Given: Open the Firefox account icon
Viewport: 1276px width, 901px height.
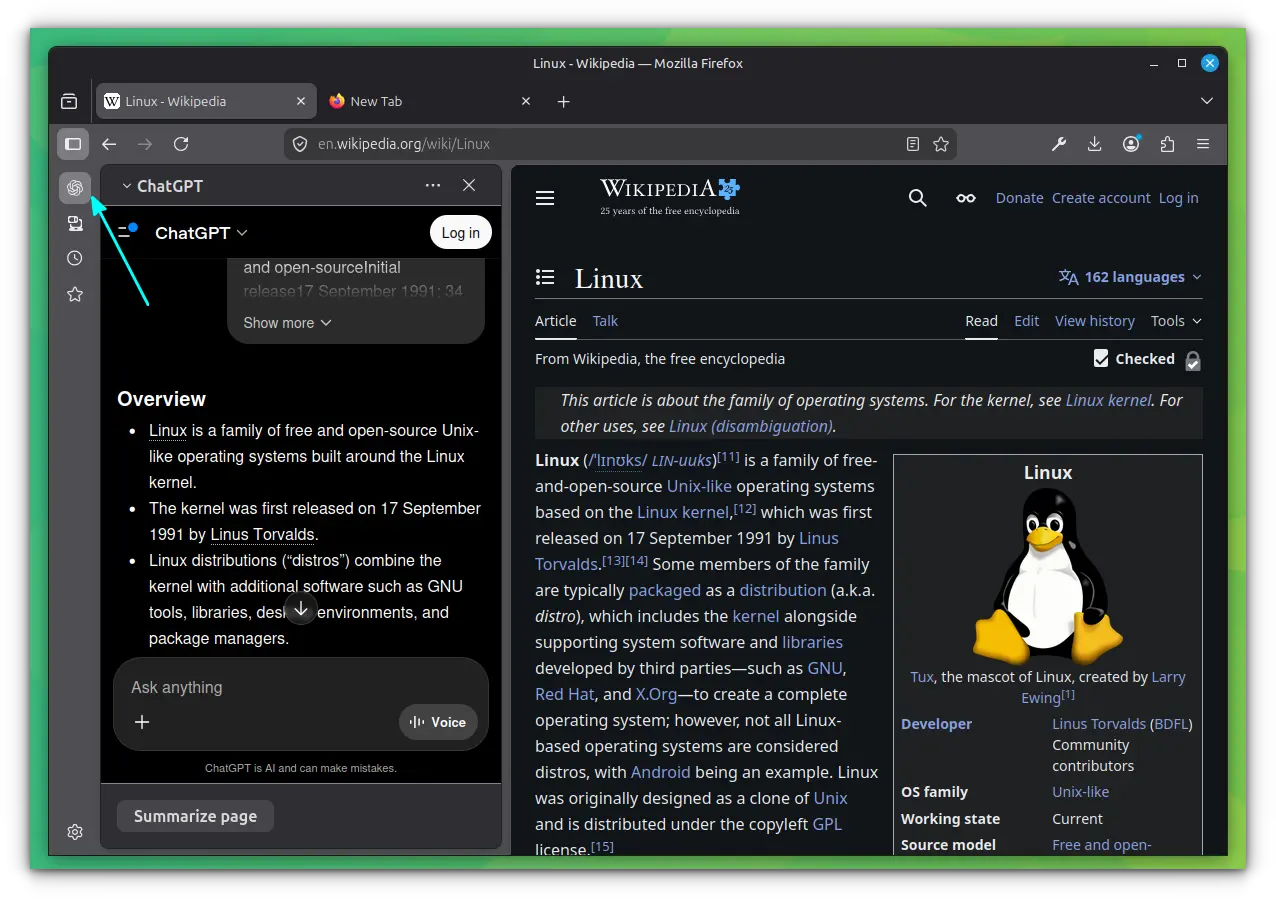Looking at the screenshot, I should point(1131,144).
